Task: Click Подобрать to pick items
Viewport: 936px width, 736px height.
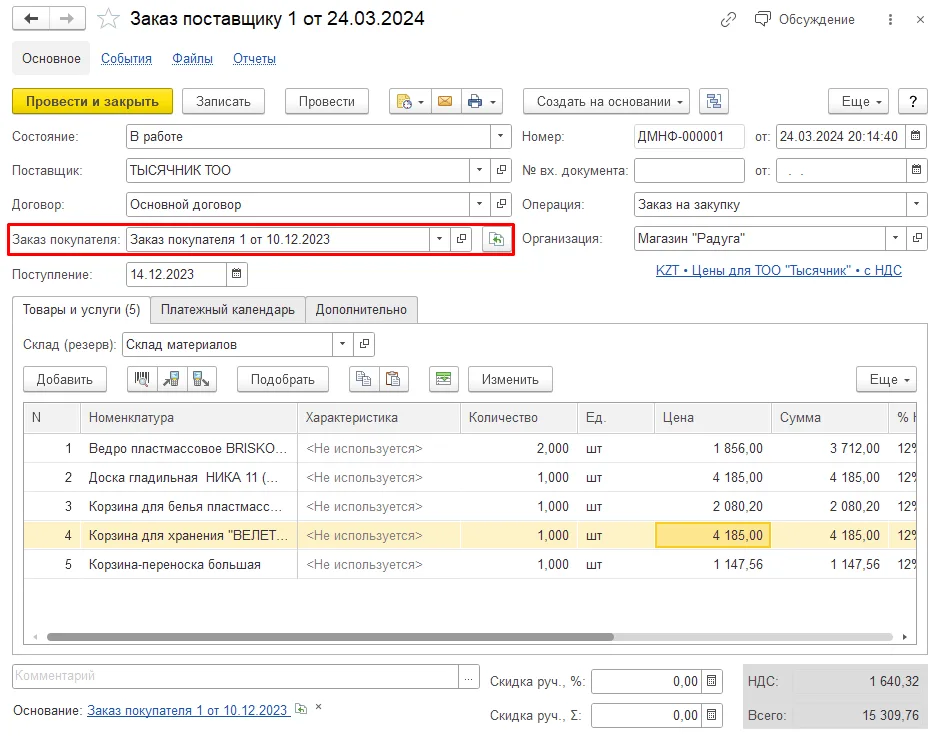Action: 283,379
